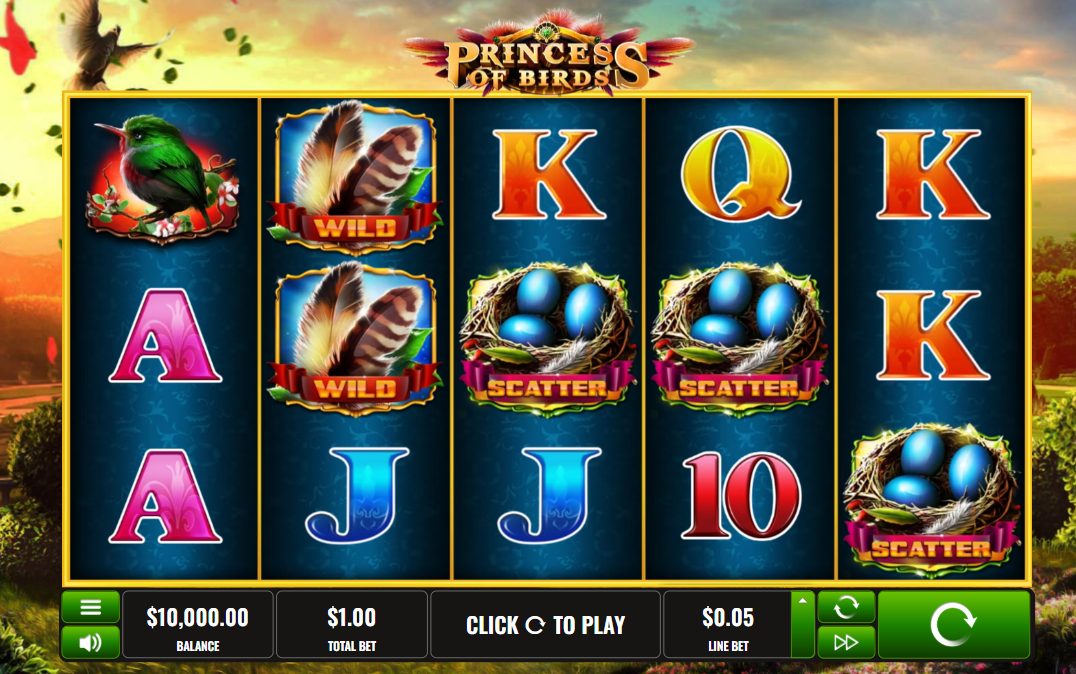Image resolution: width=1076 pixels, height=674 pixels.
Task: Click the blue J on third reel
Action: [x=549, y=494]
